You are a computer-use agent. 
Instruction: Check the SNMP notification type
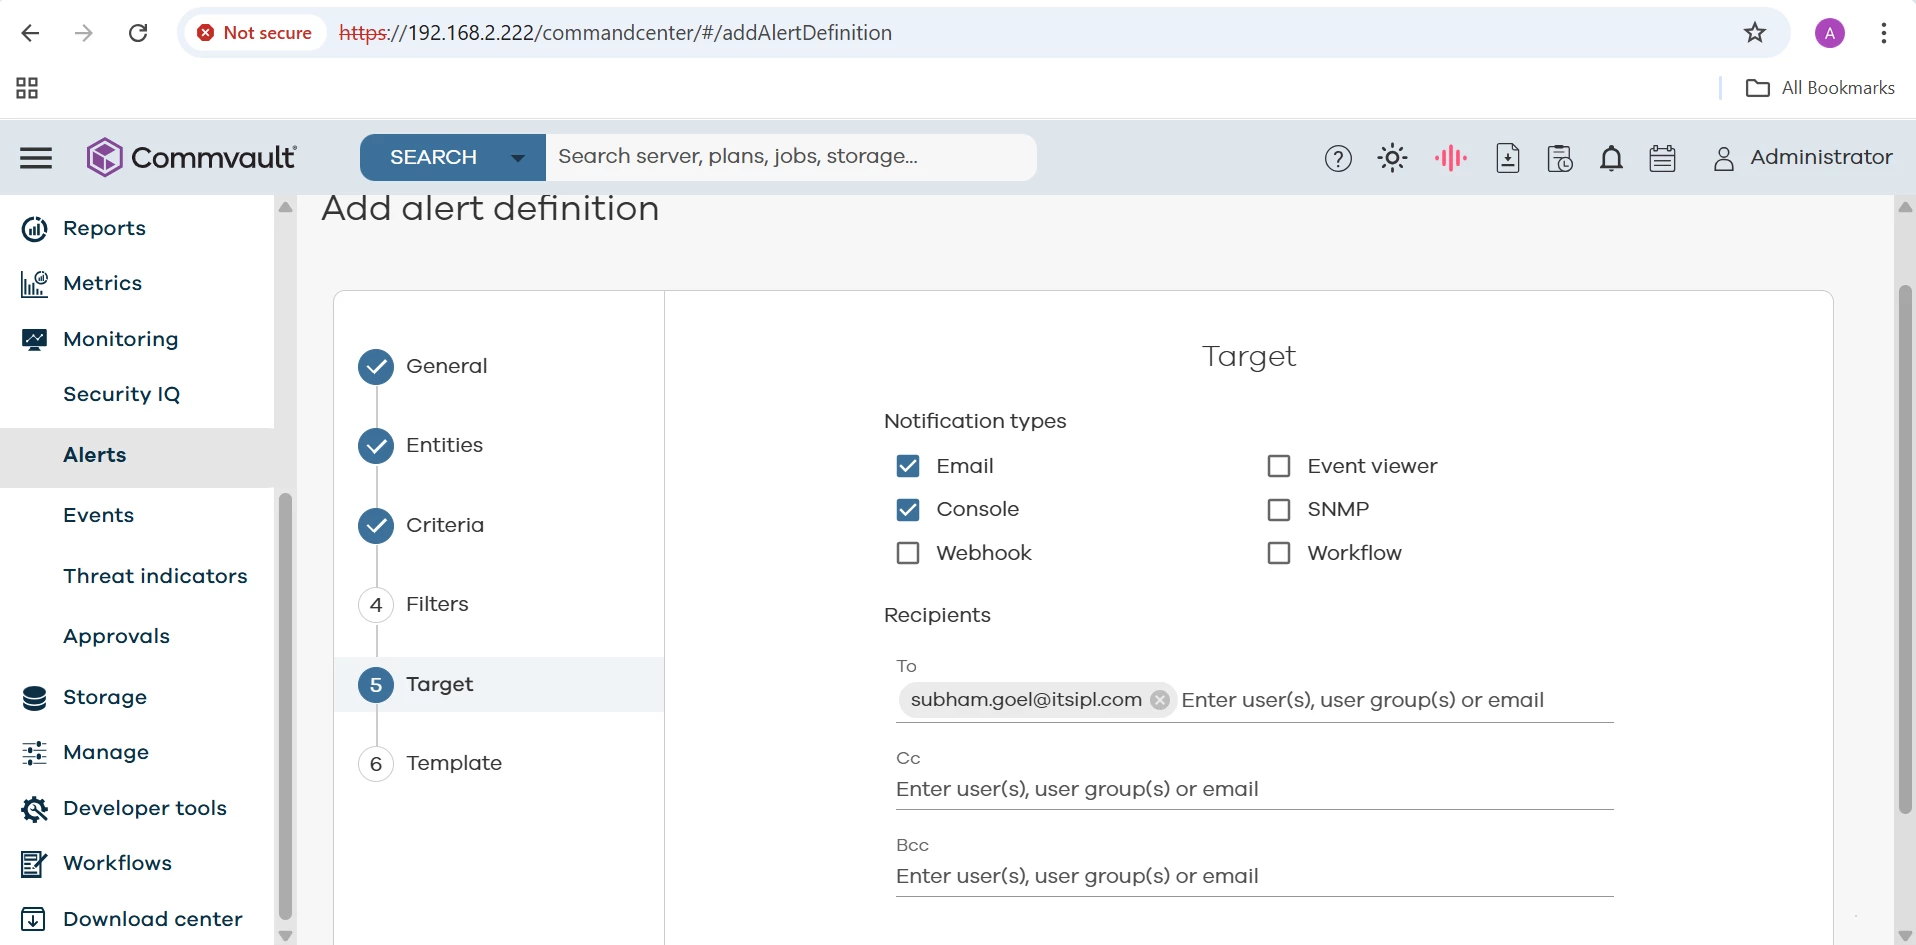[1279, 510]
